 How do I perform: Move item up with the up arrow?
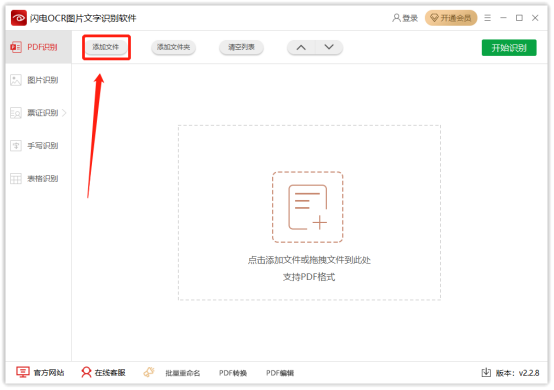301,47
